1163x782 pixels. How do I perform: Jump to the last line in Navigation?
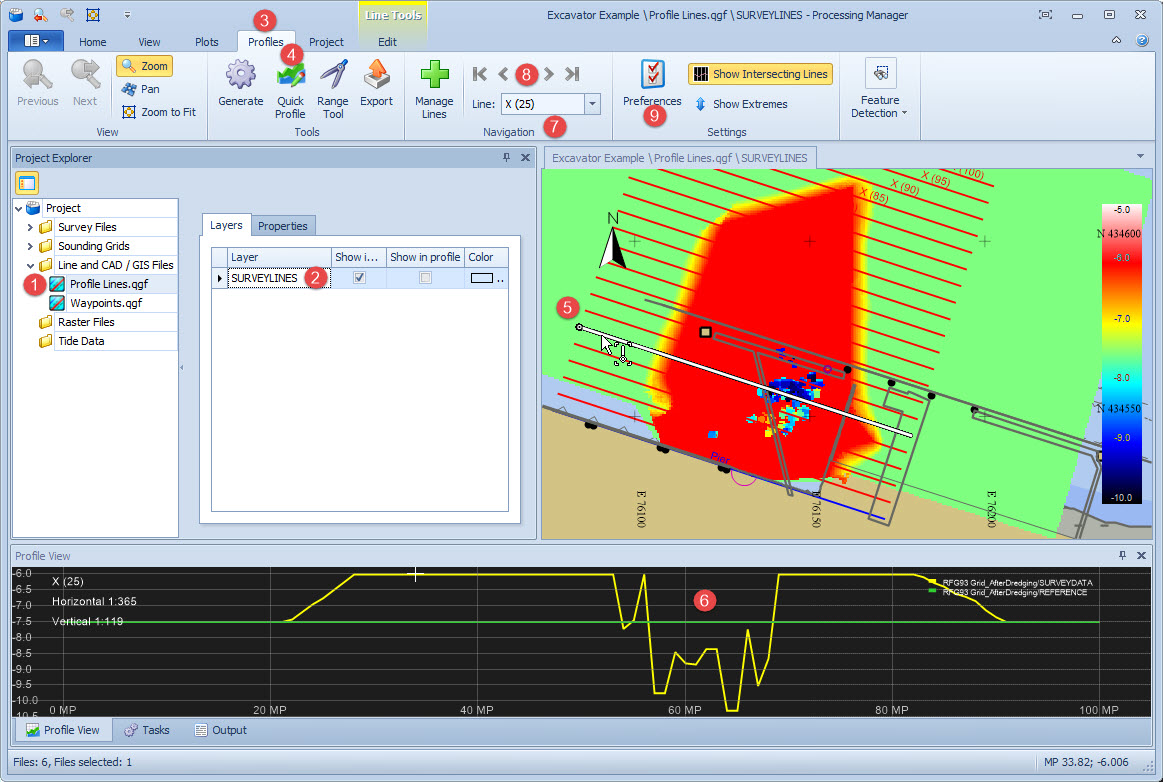pos(572,73)
